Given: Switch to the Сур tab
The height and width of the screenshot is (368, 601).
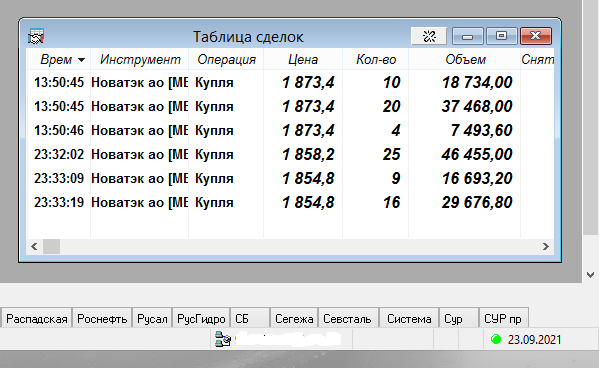Looking at the screenshot, I should click(459, 319).
